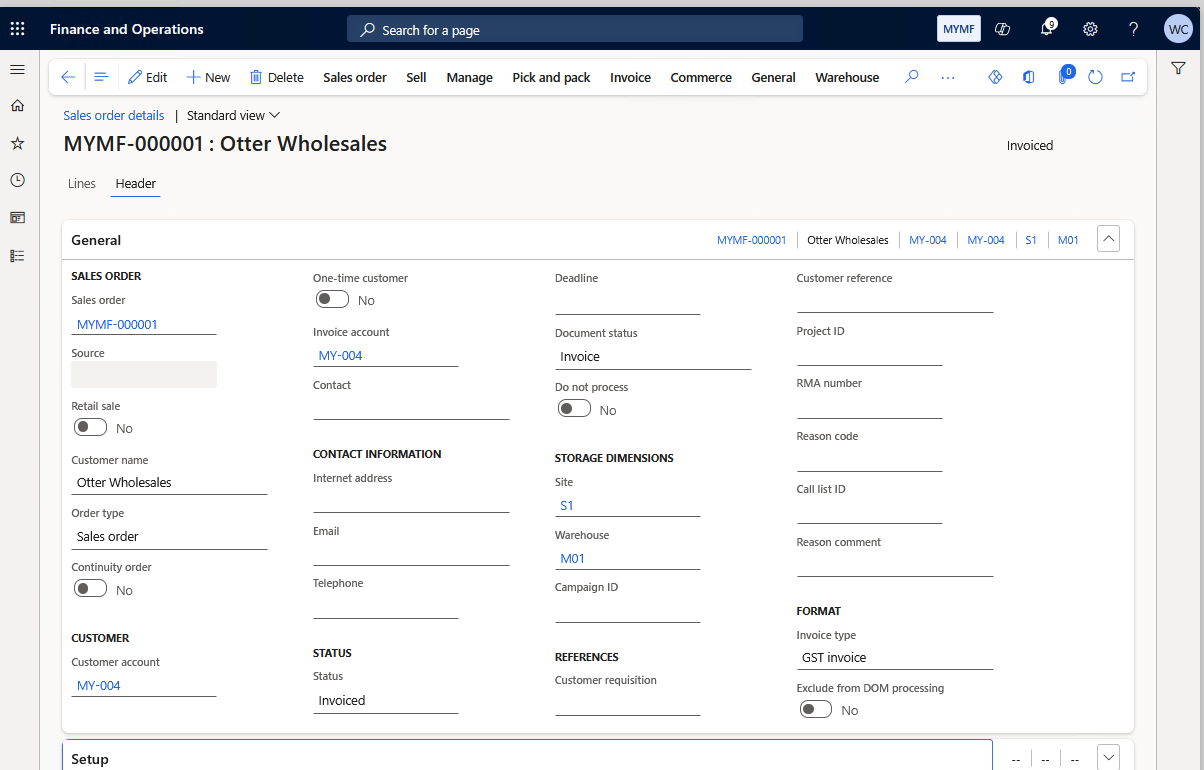This screenshot has width=1204, height=770.
Task: Open the Power Apps diamond icon
Action: click(x=995, y=77)
